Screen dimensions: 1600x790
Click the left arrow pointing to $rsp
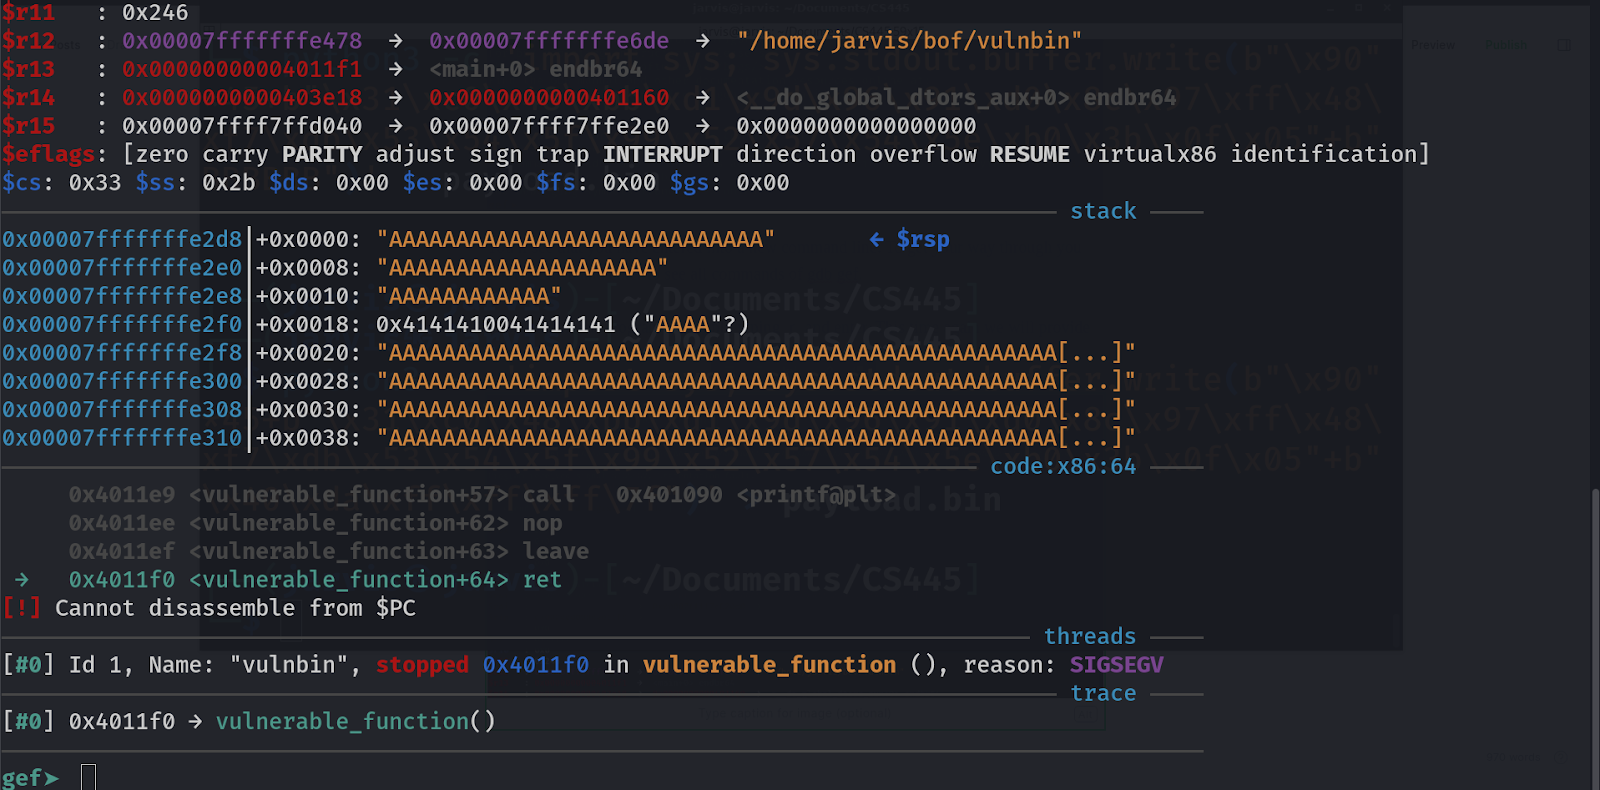tap(876, 240)
